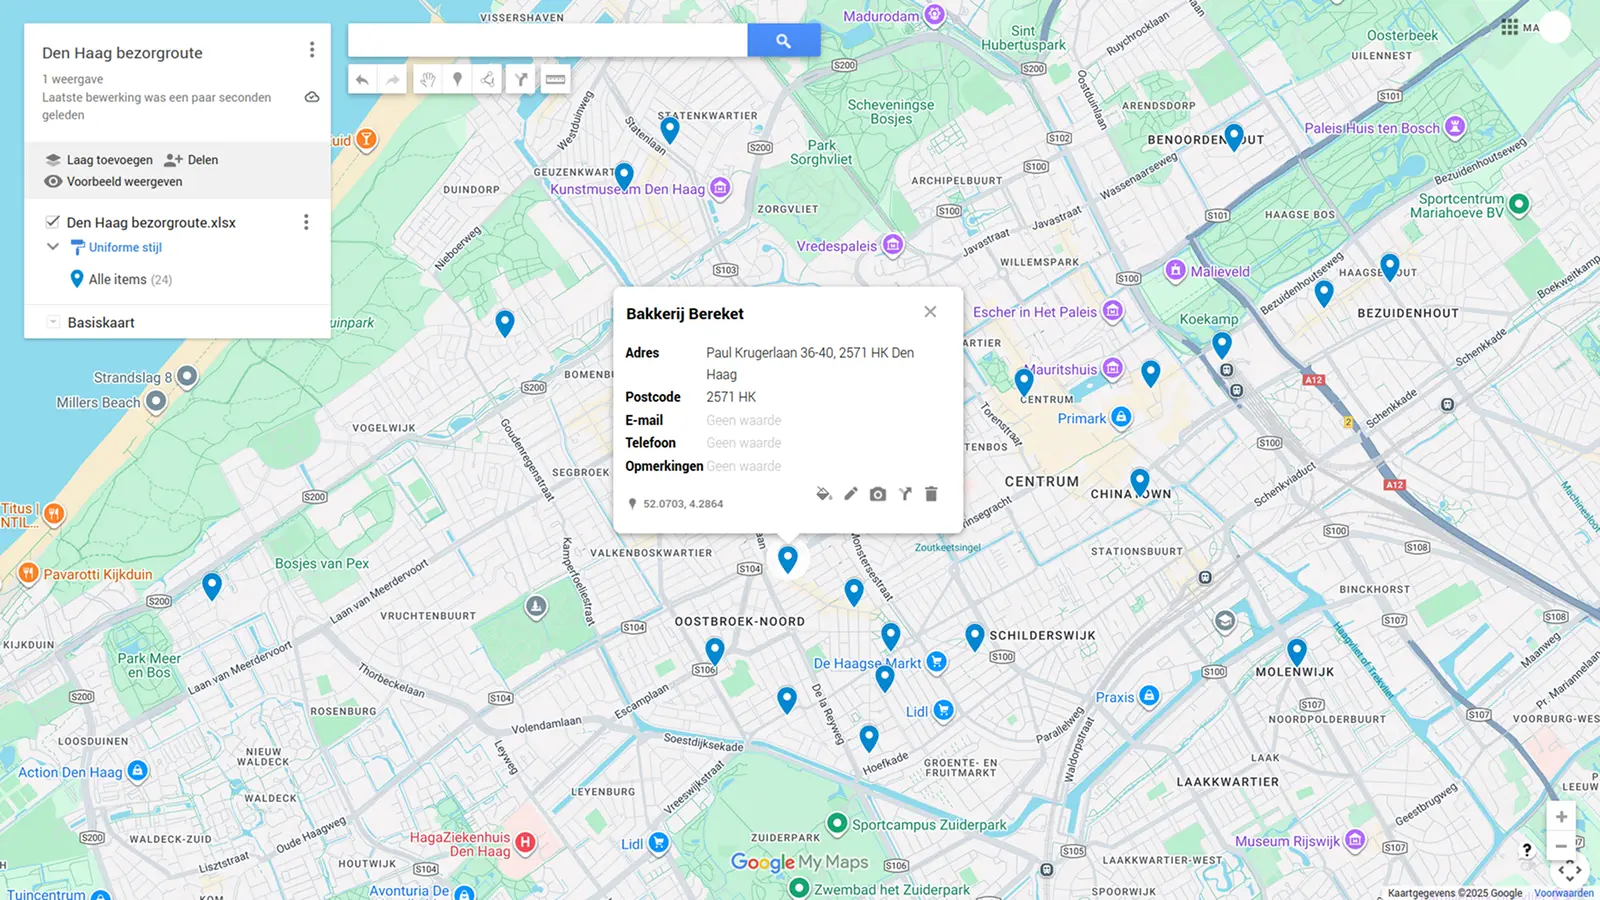Open the style paint-bucket icon for Bakkerij Bereket
The height and width of the screenshot is (900, 1600).
[x=824, y=493]
